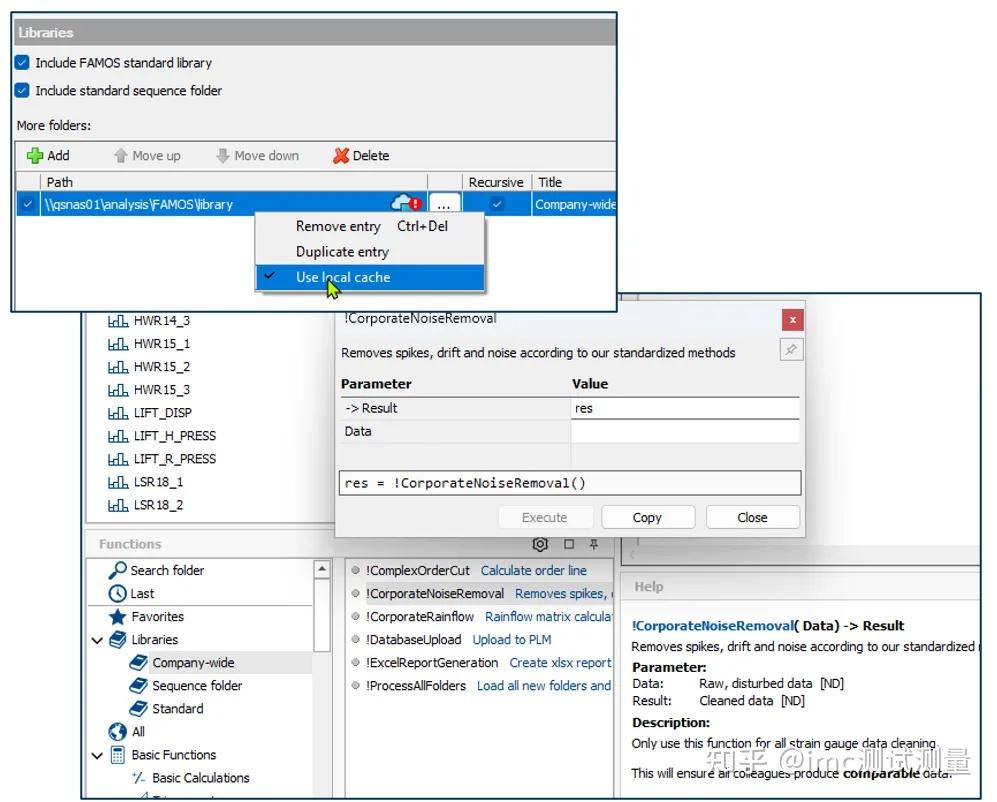Click the Copy button
The image size is (997, 802).
[648, 517]
